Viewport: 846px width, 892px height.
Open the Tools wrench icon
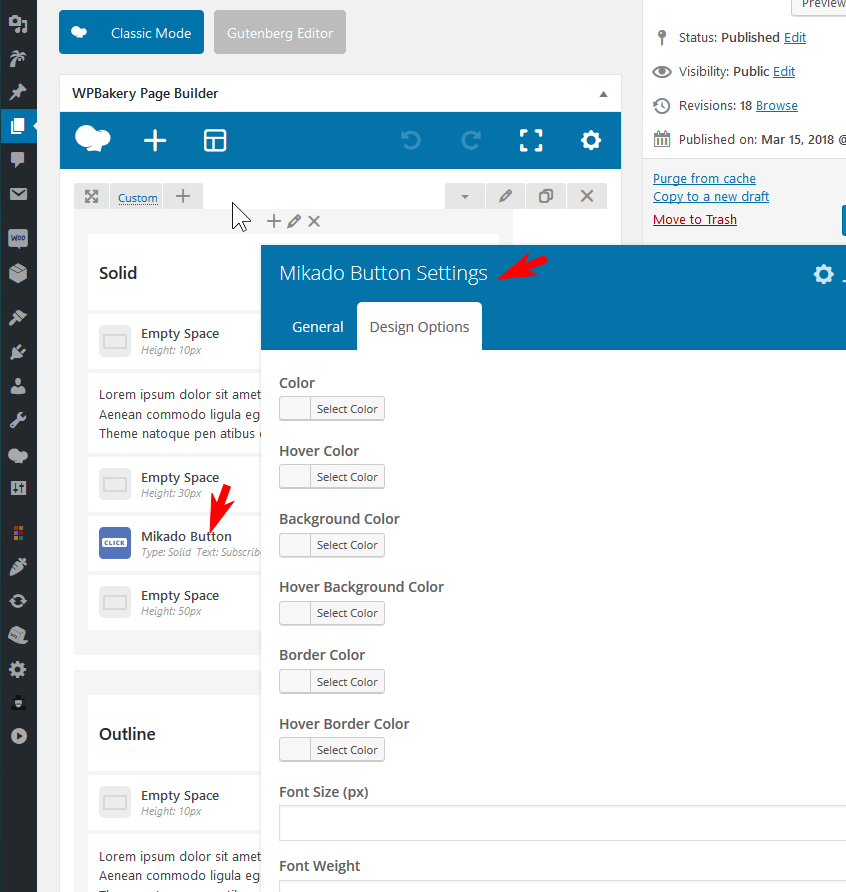(x=18, y=420)
